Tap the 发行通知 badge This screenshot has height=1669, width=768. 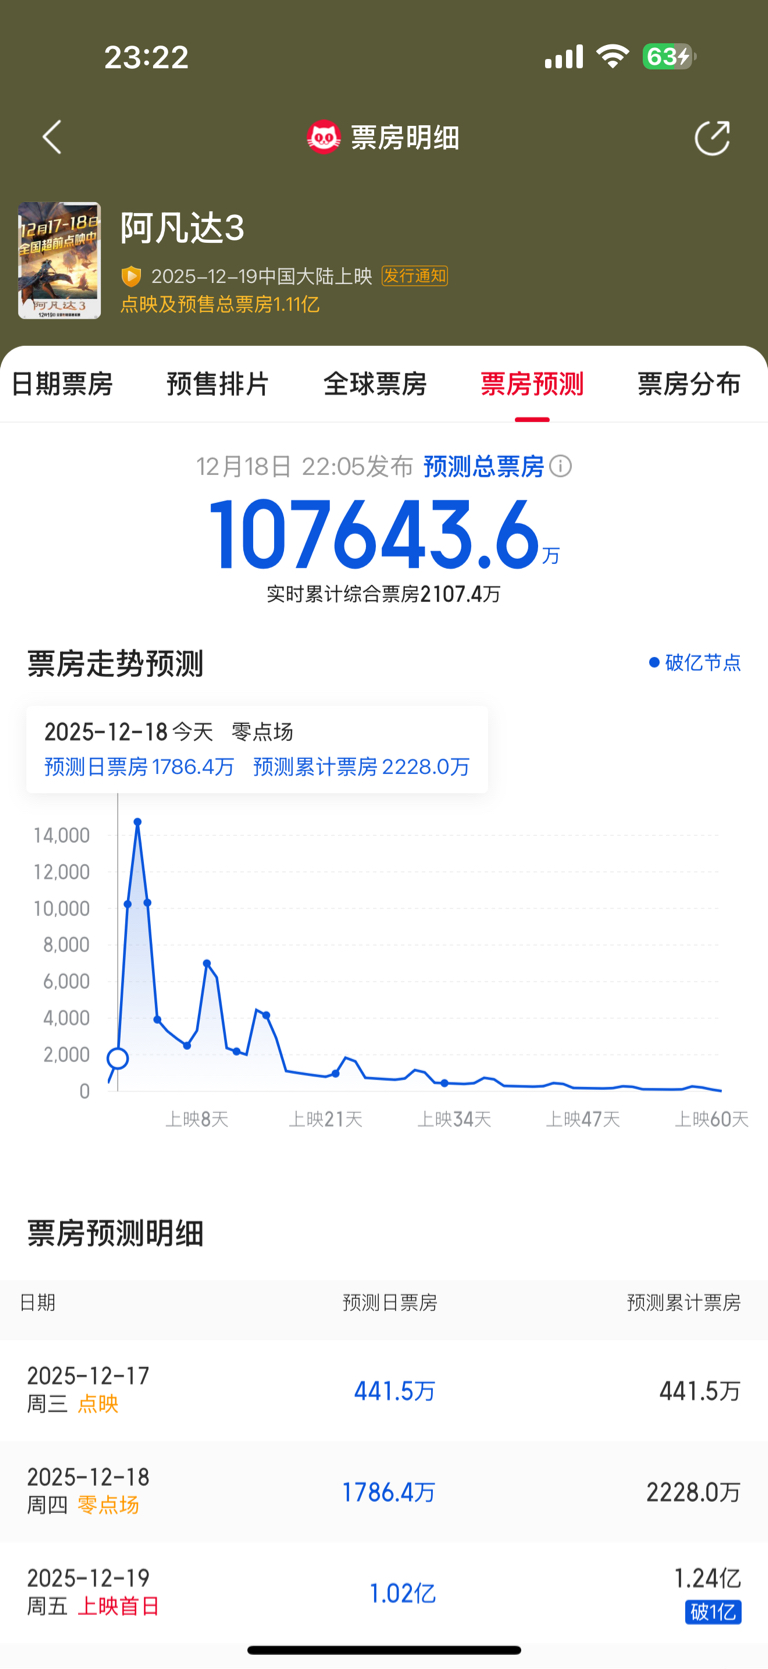click(414, 276)
